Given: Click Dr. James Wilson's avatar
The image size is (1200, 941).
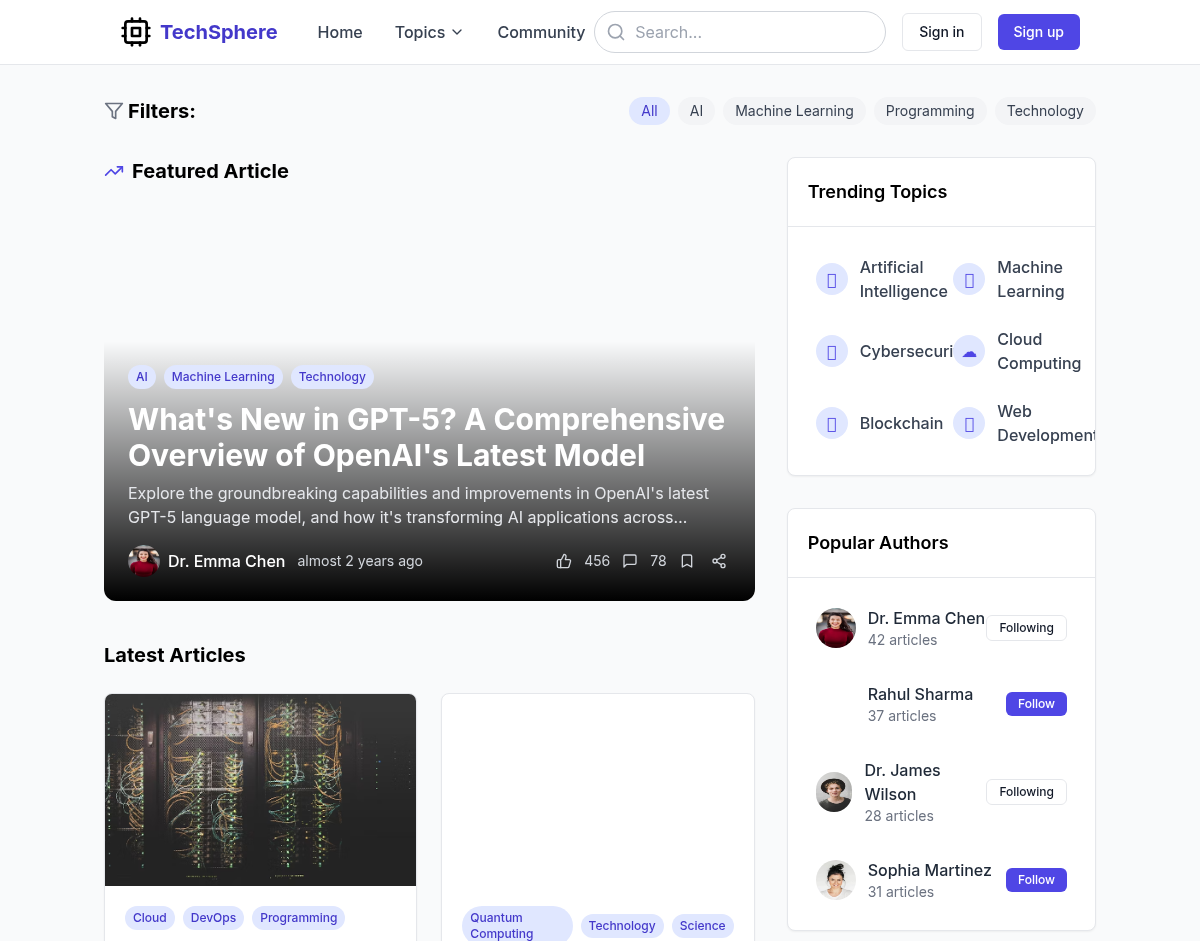Looking at the screenshot, I should click(x=834, y=792).
